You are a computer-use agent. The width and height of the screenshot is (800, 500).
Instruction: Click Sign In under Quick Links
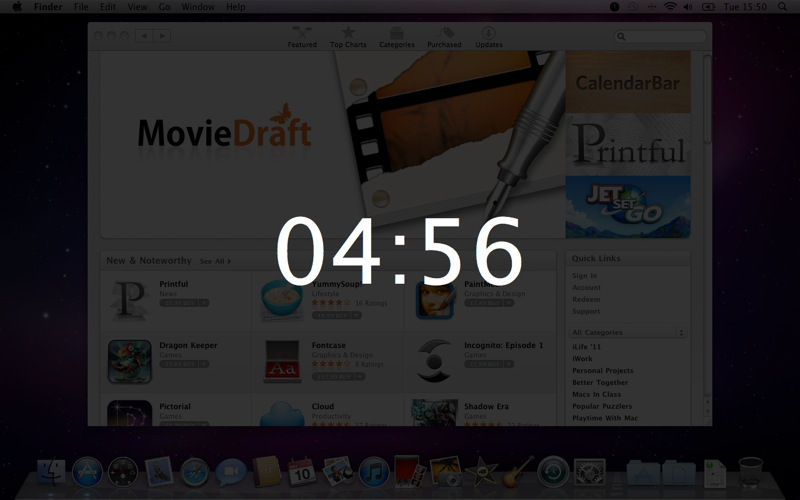point(584,276)
